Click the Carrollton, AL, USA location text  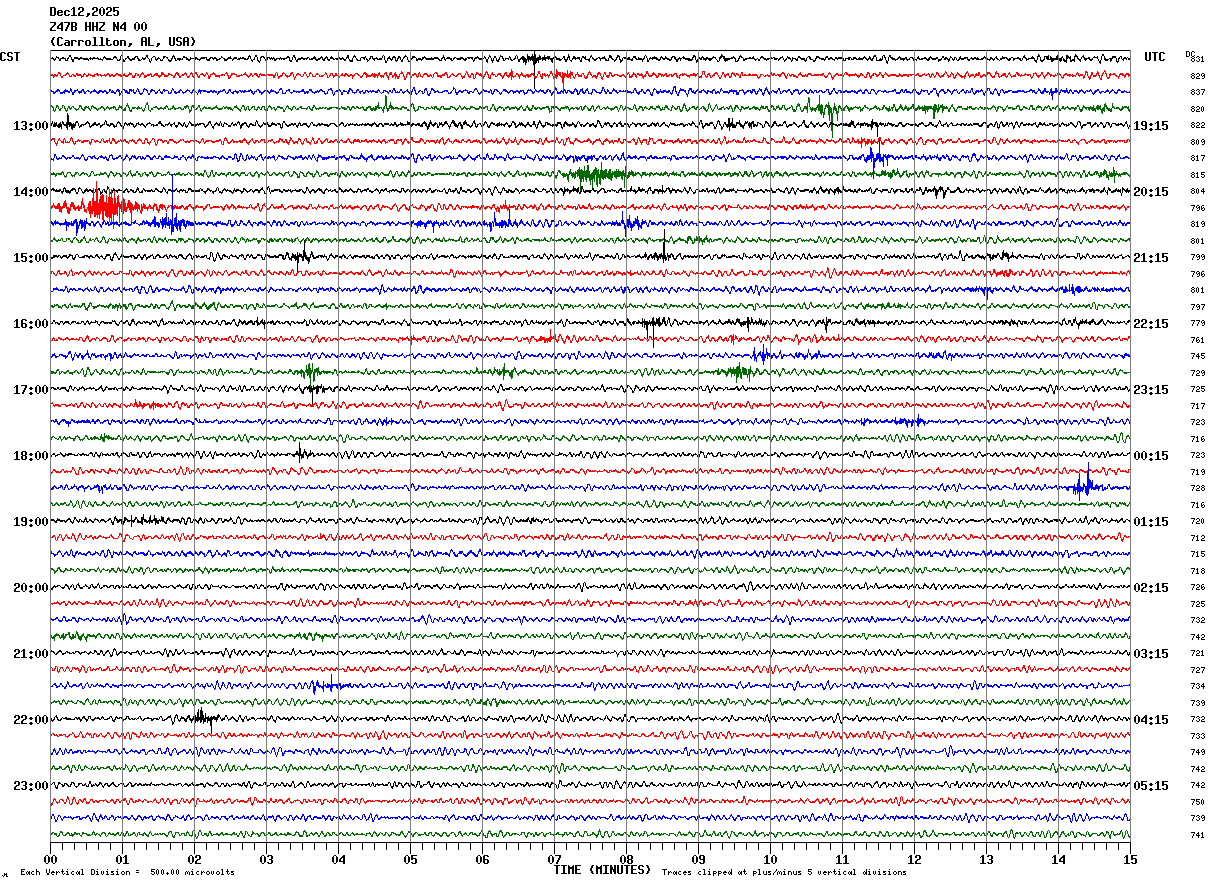tap(123, 42)
